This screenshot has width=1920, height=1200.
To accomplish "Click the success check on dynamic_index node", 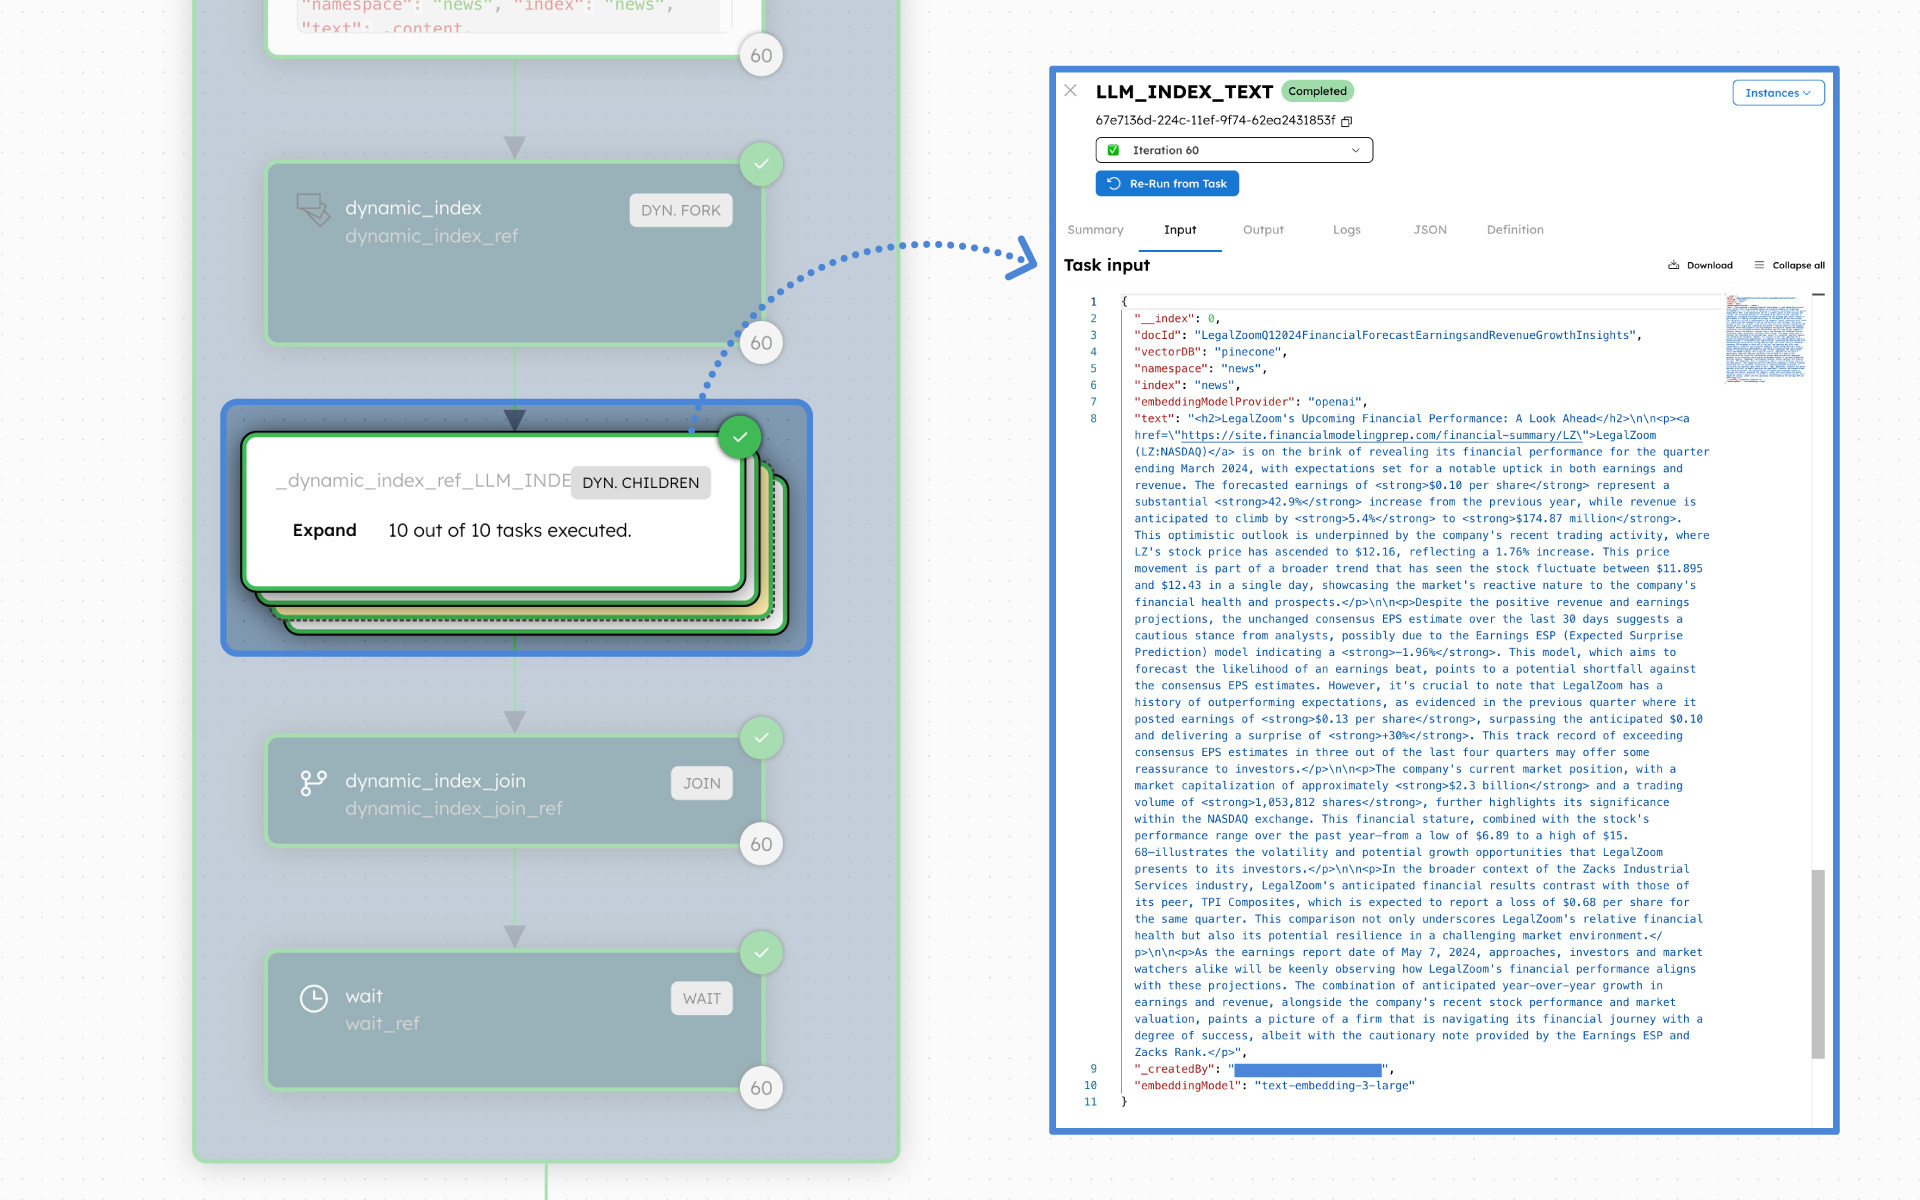I will click(761, 164).
